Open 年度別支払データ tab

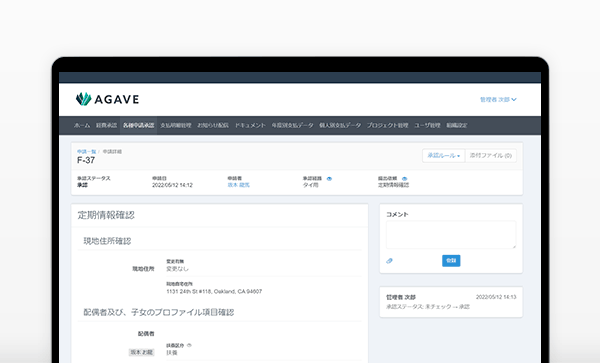[292, 125]
